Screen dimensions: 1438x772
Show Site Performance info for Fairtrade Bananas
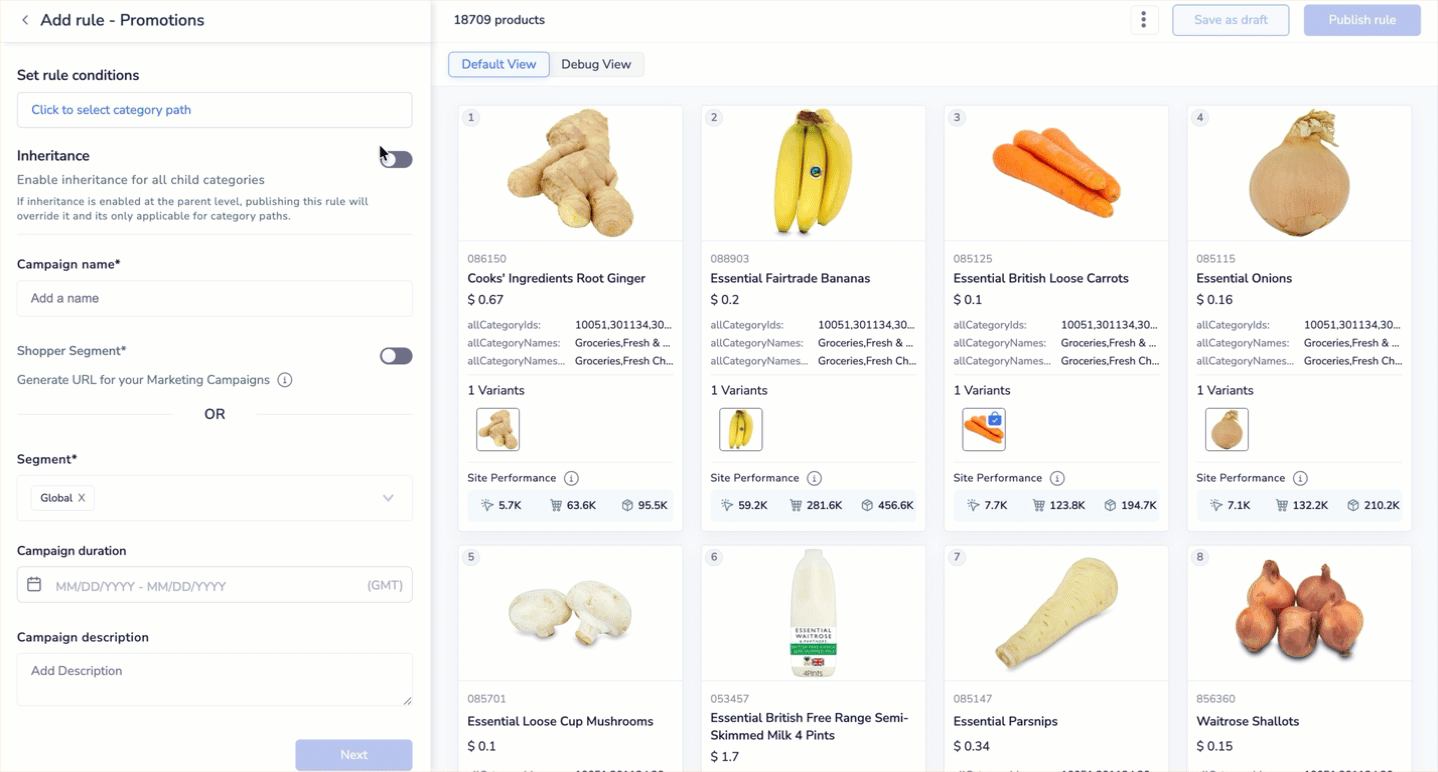click(x=814, y=478)
